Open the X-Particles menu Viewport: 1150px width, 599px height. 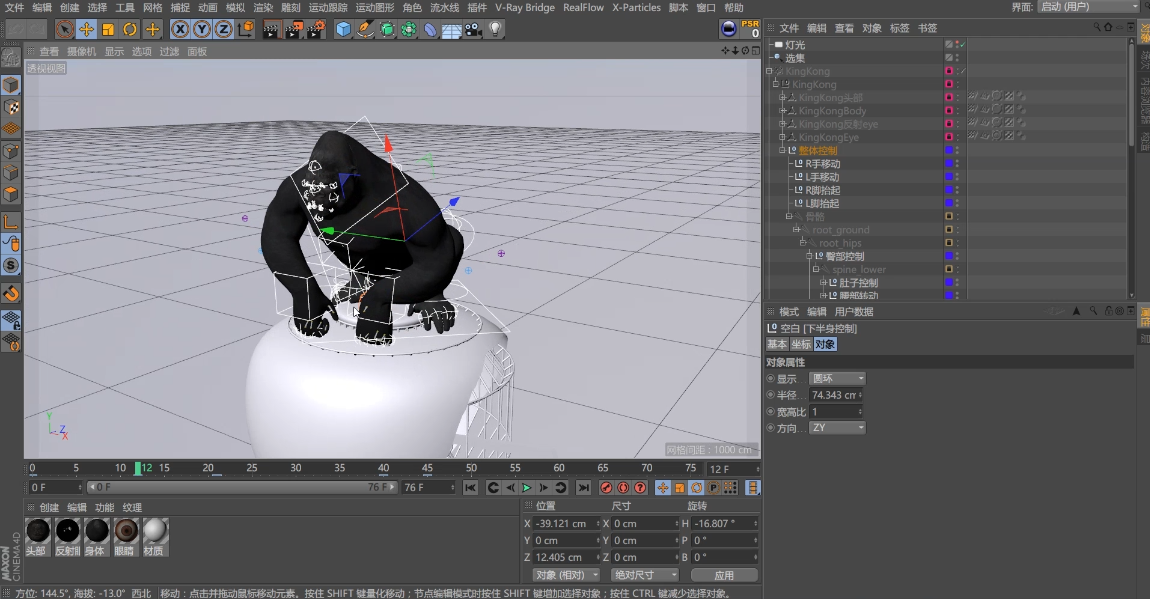coord(637,7)
